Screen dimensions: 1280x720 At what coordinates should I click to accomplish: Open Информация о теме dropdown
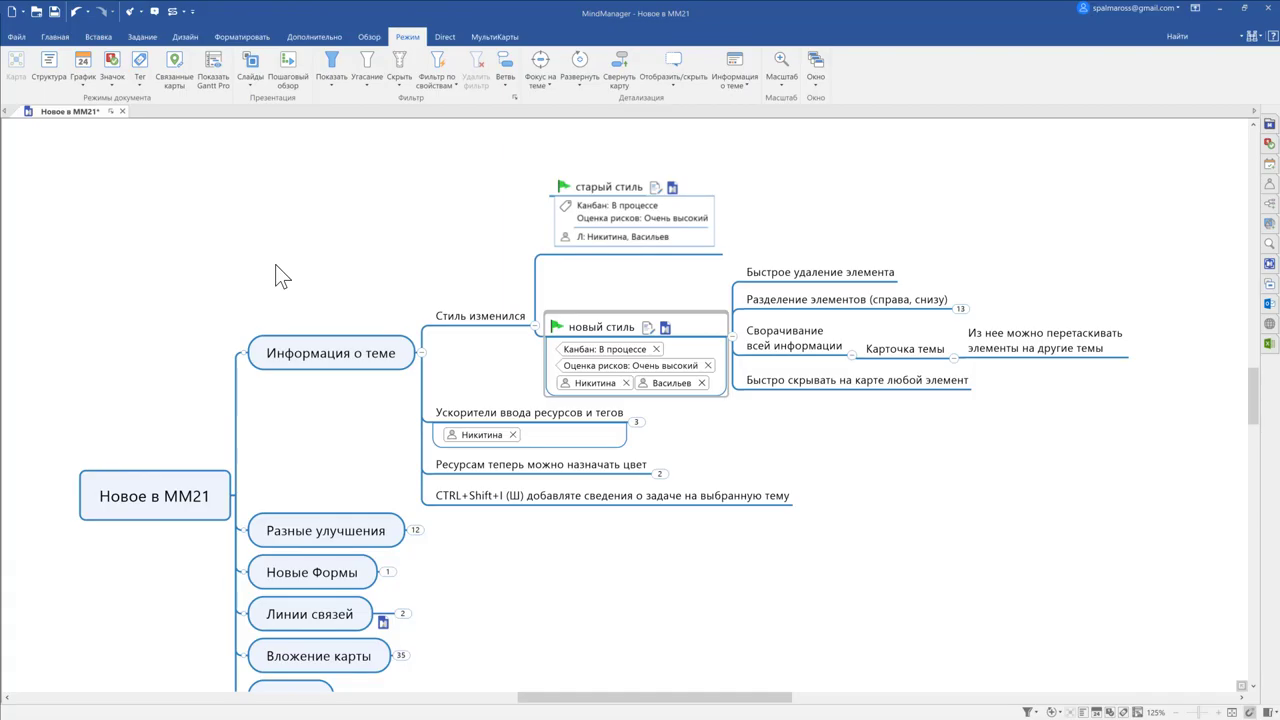[x=735, y=71]
